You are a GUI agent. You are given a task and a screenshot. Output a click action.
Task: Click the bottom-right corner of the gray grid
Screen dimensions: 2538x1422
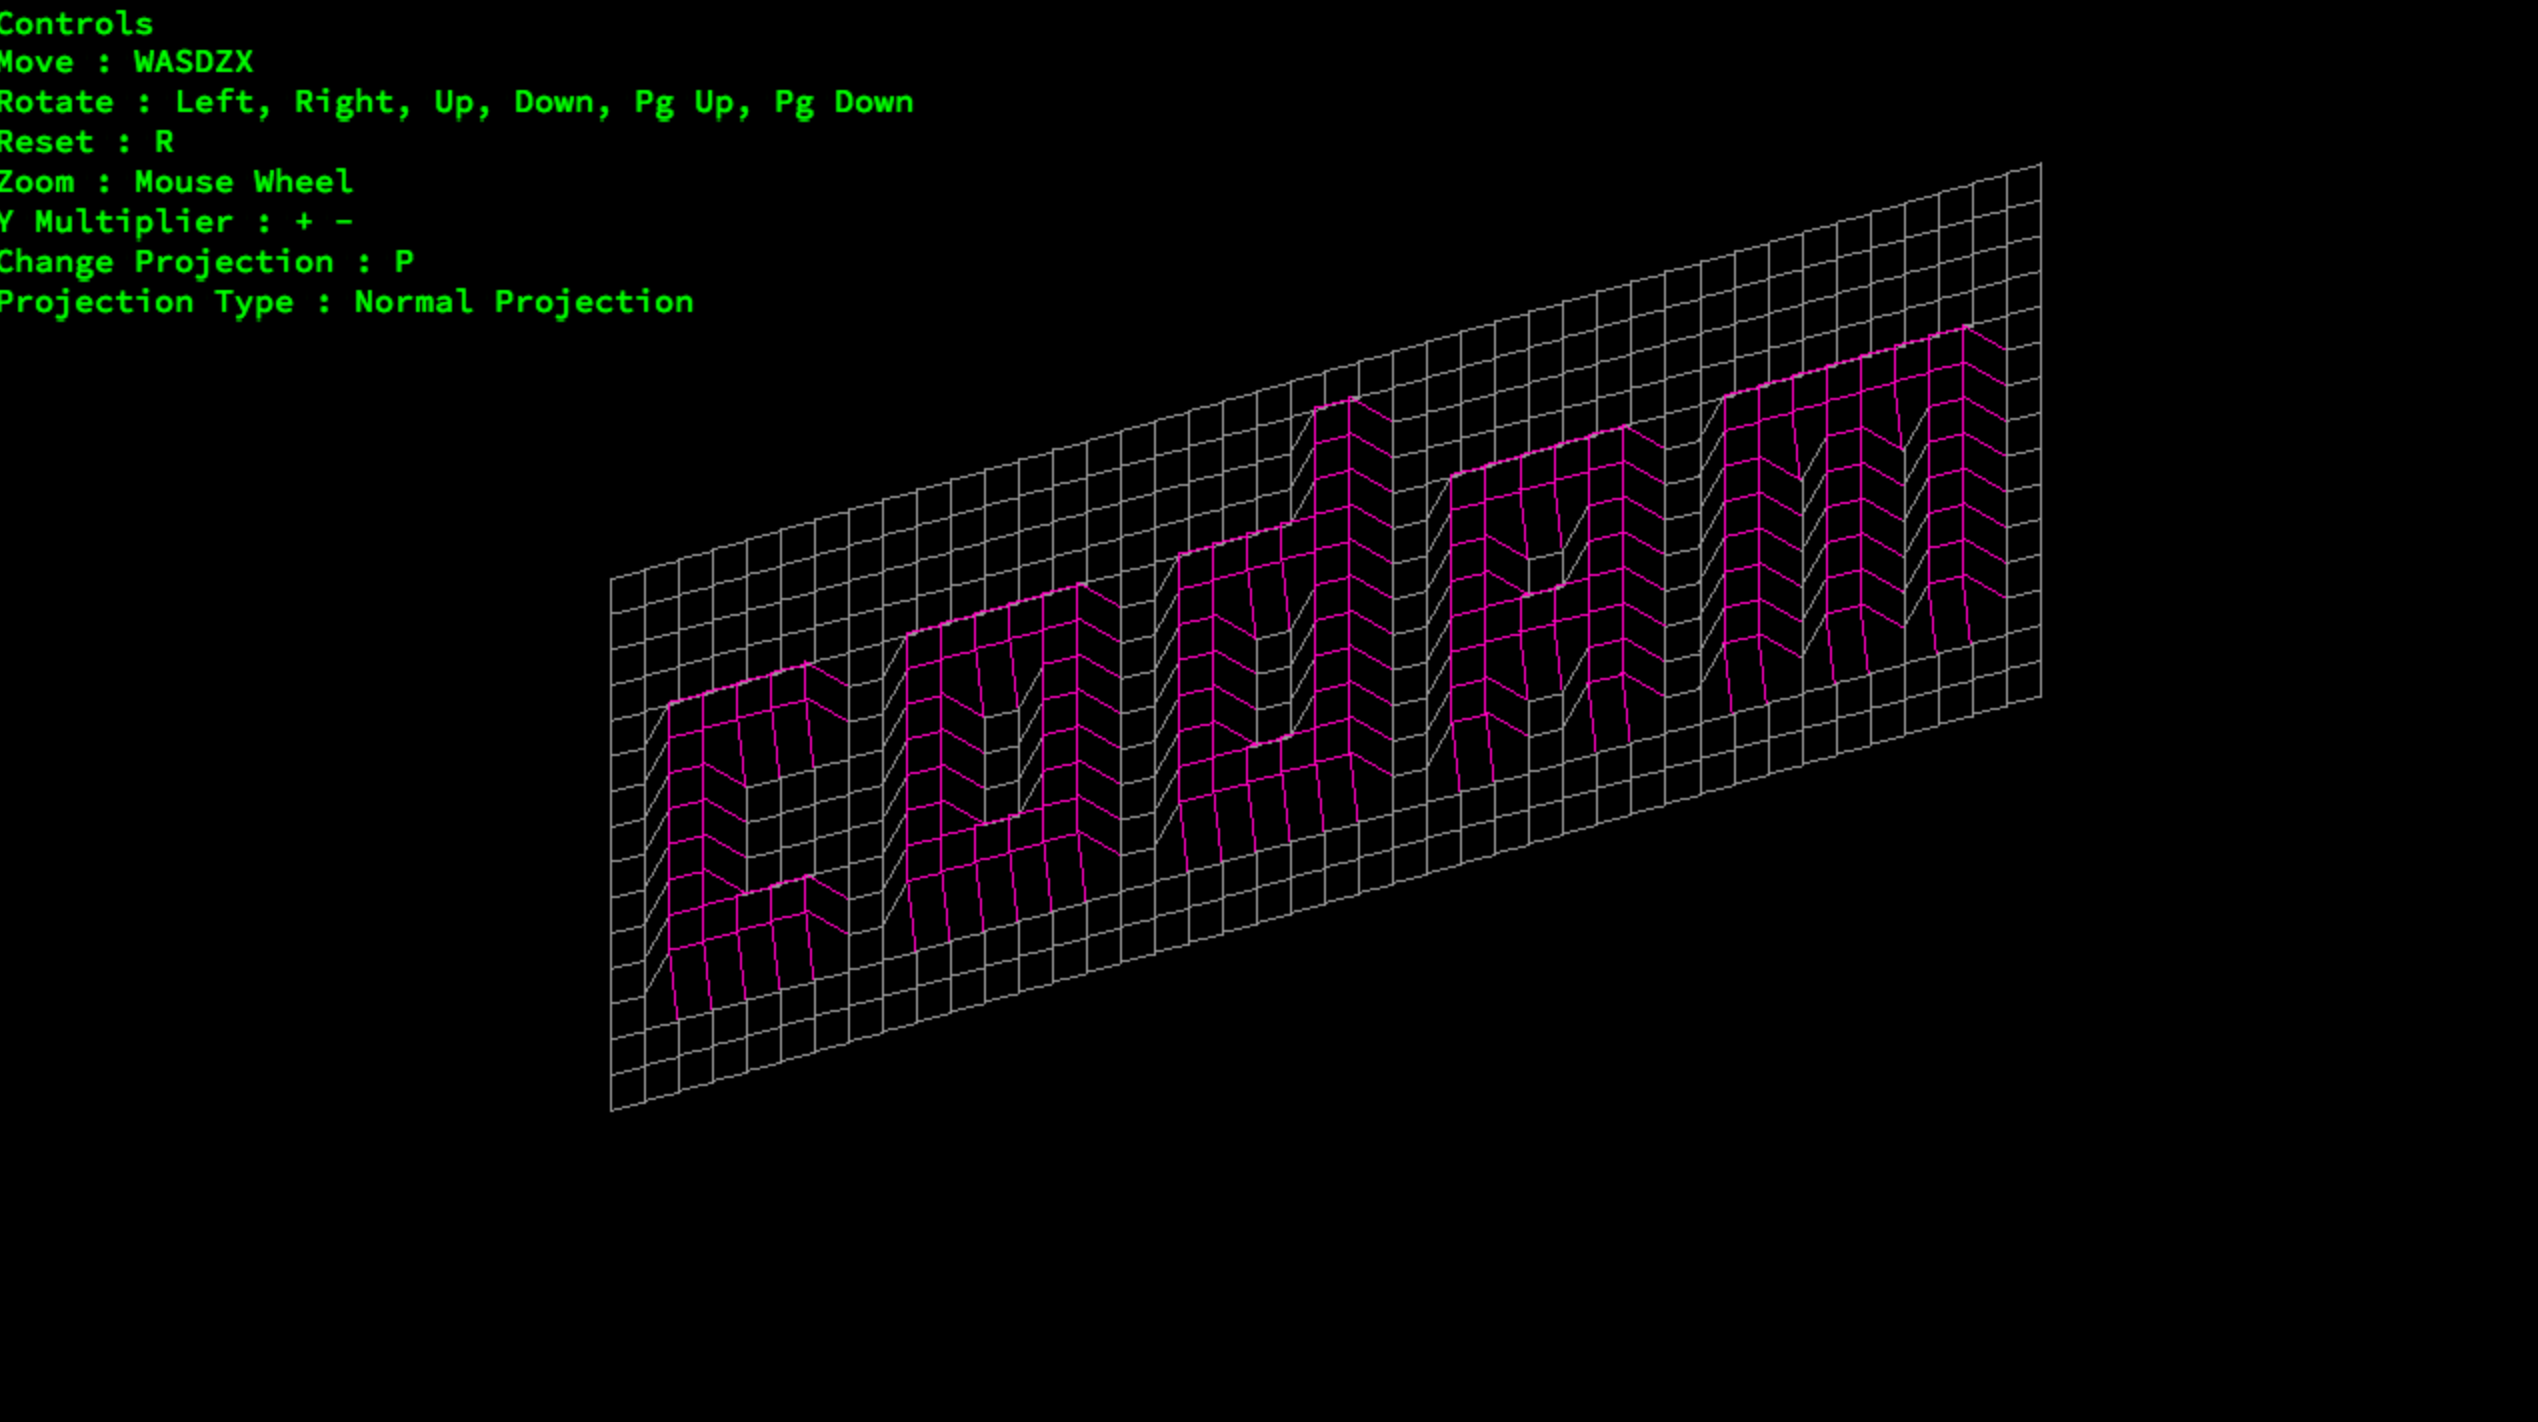(x=2040, y=696)
